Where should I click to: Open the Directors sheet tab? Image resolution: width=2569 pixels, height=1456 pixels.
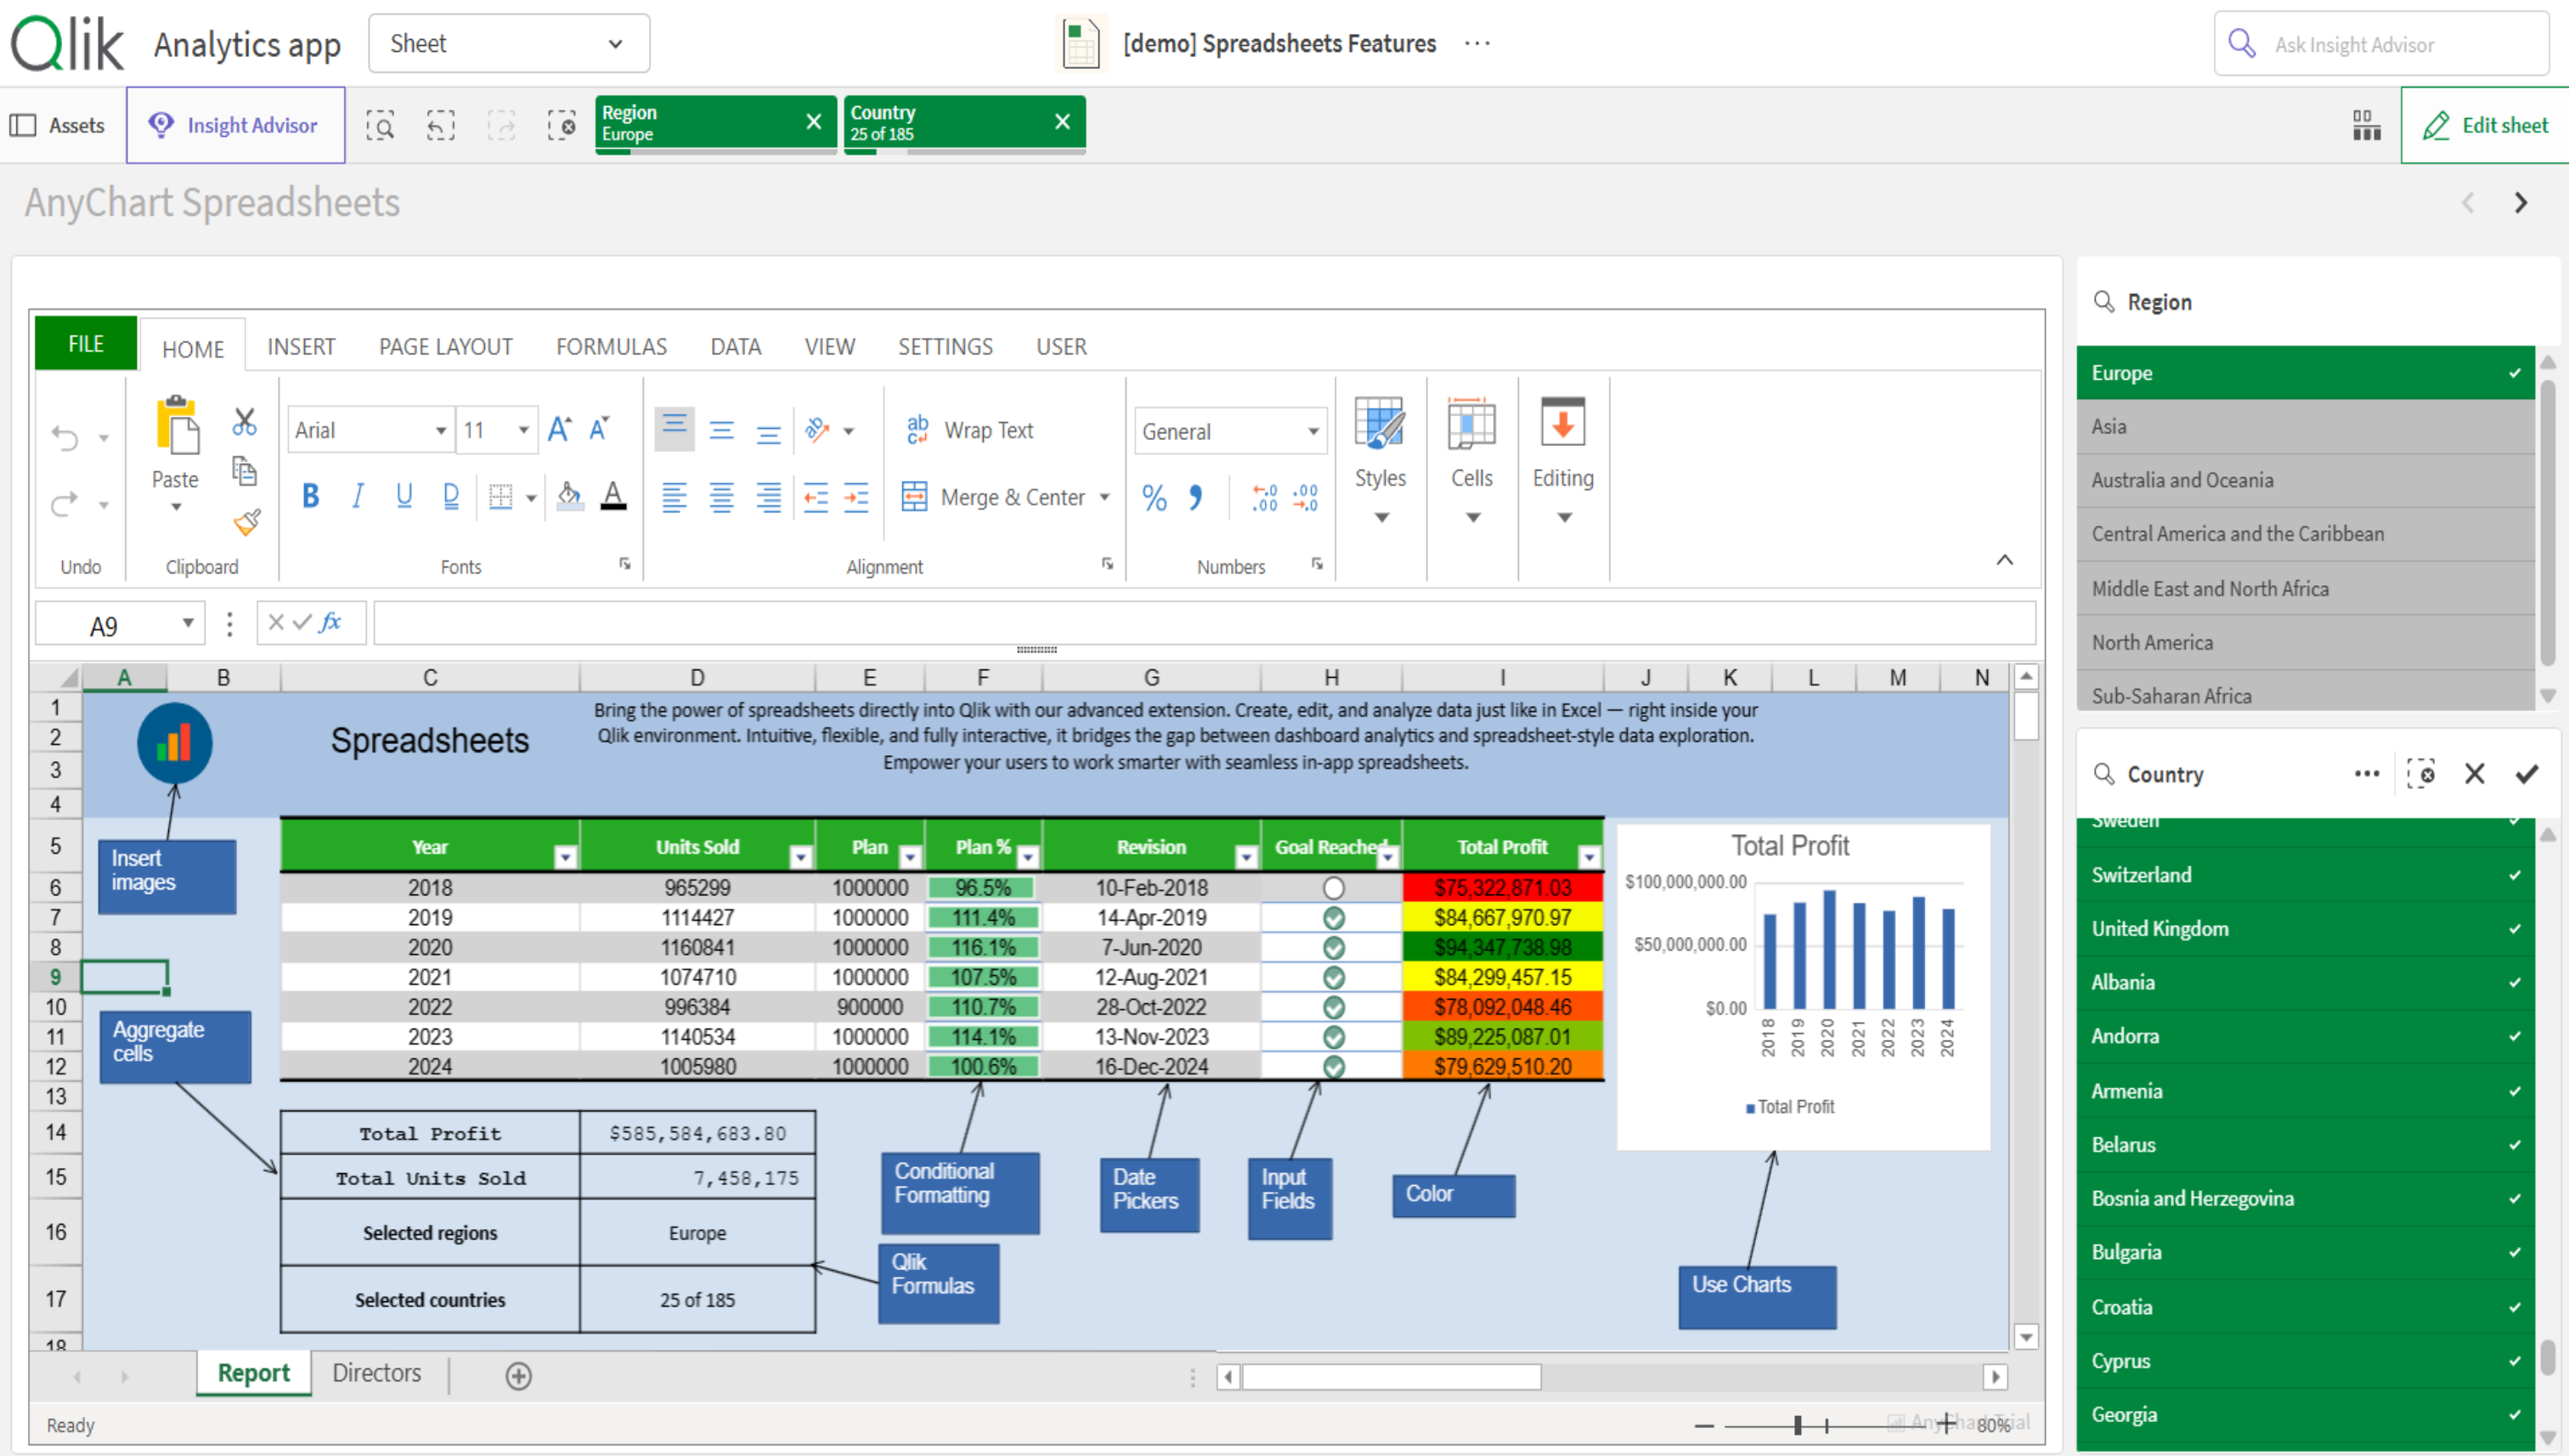376,1373
